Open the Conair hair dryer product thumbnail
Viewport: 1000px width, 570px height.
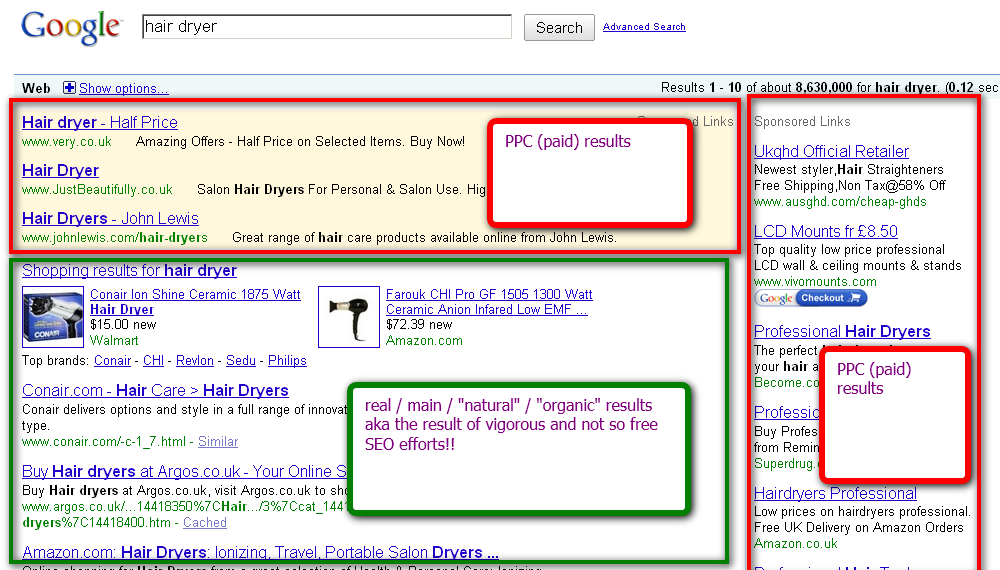(x=53, y=316)
